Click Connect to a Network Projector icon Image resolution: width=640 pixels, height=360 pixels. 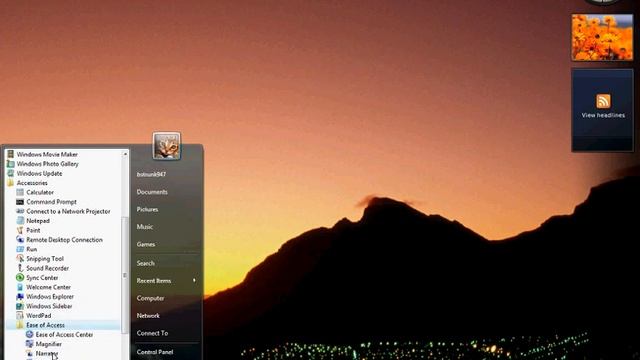coord(20,211)
